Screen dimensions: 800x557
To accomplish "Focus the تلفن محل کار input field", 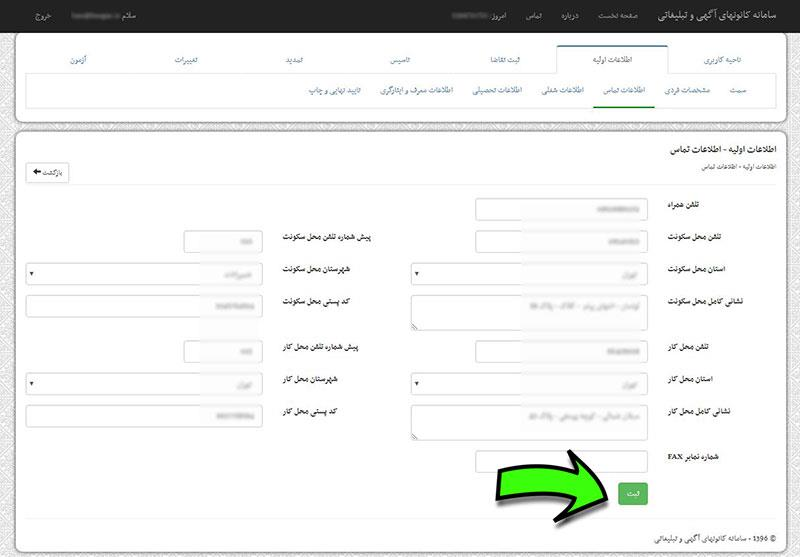I will coord(561,351).
